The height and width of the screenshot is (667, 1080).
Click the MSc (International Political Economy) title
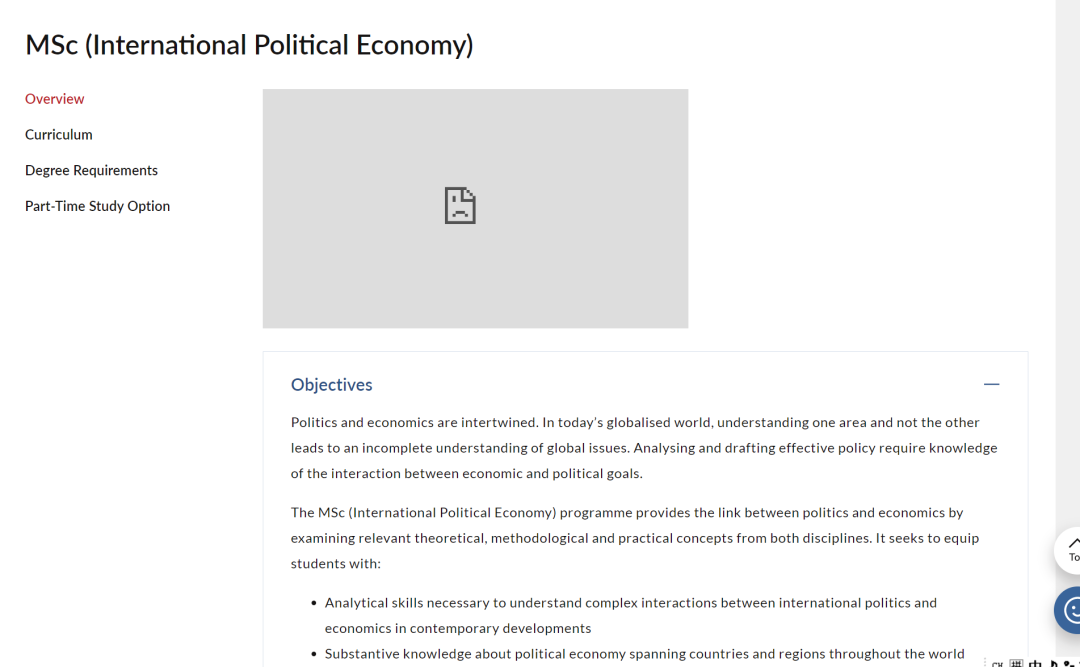tap(249, 45)
